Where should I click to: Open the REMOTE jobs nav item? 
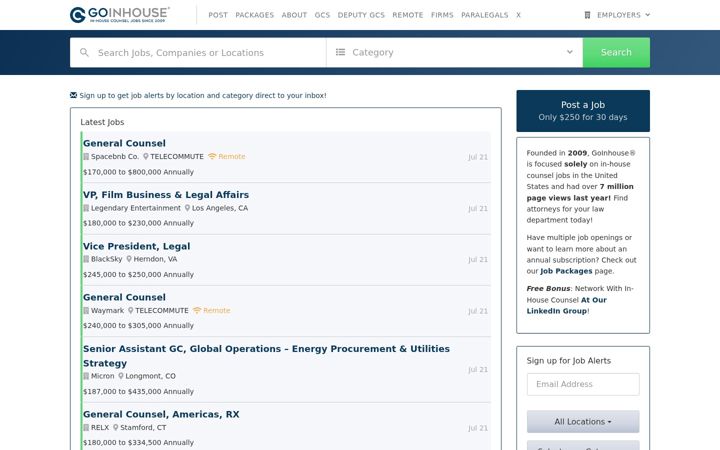tap(408, 15)
